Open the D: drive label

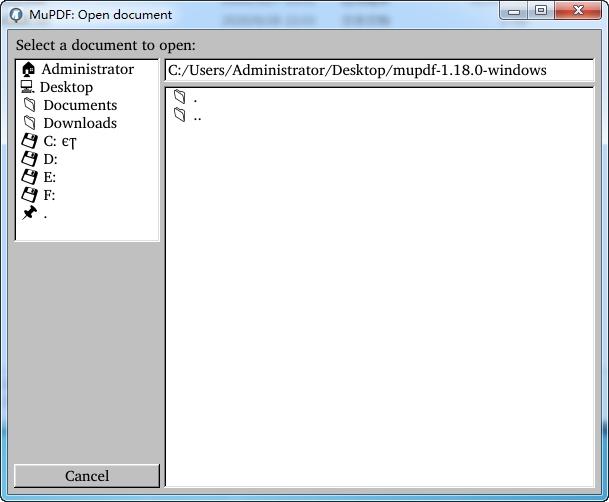50,159
